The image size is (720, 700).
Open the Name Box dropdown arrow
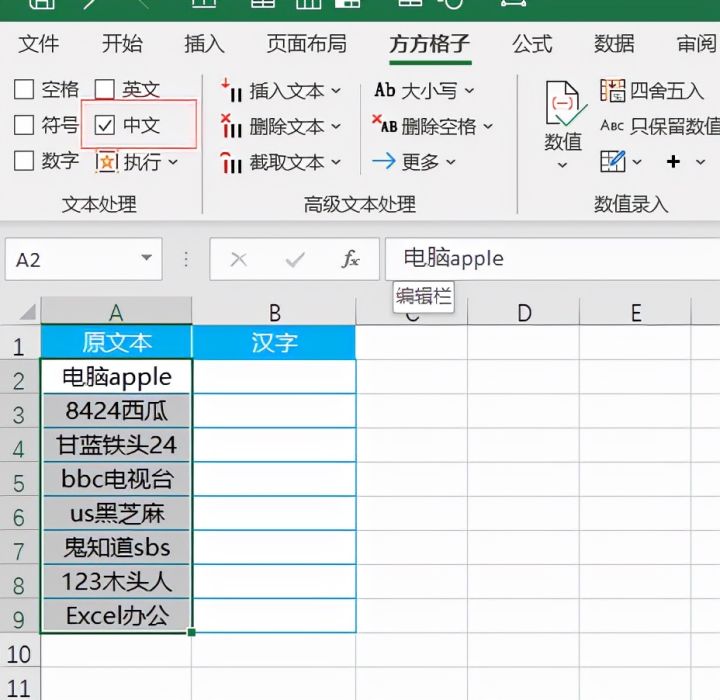point(146,258)
